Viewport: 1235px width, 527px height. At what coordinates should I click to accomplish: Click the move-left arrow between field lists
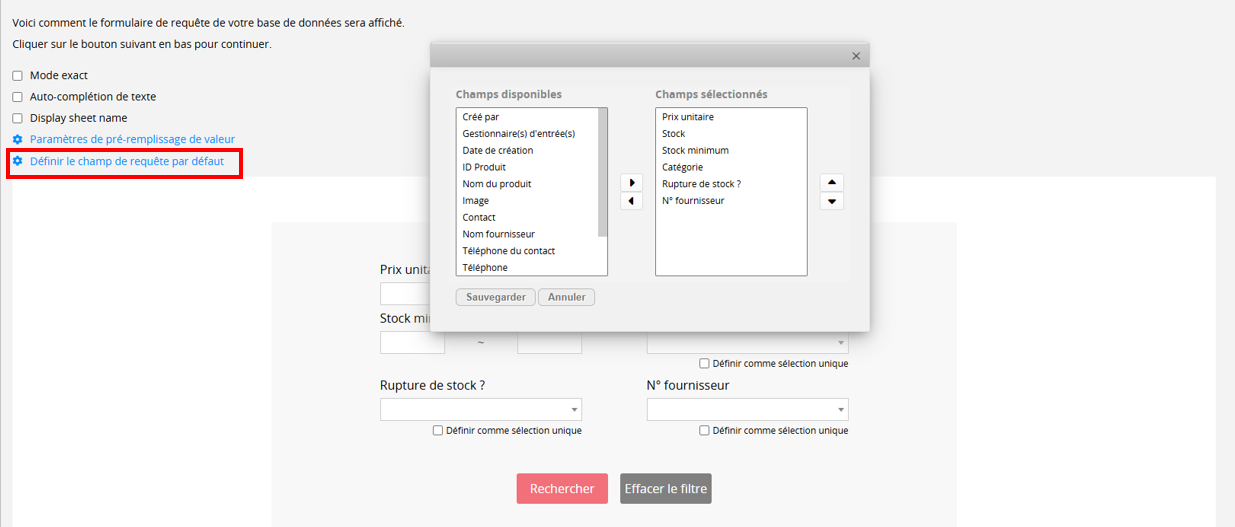tap(632, 201)
